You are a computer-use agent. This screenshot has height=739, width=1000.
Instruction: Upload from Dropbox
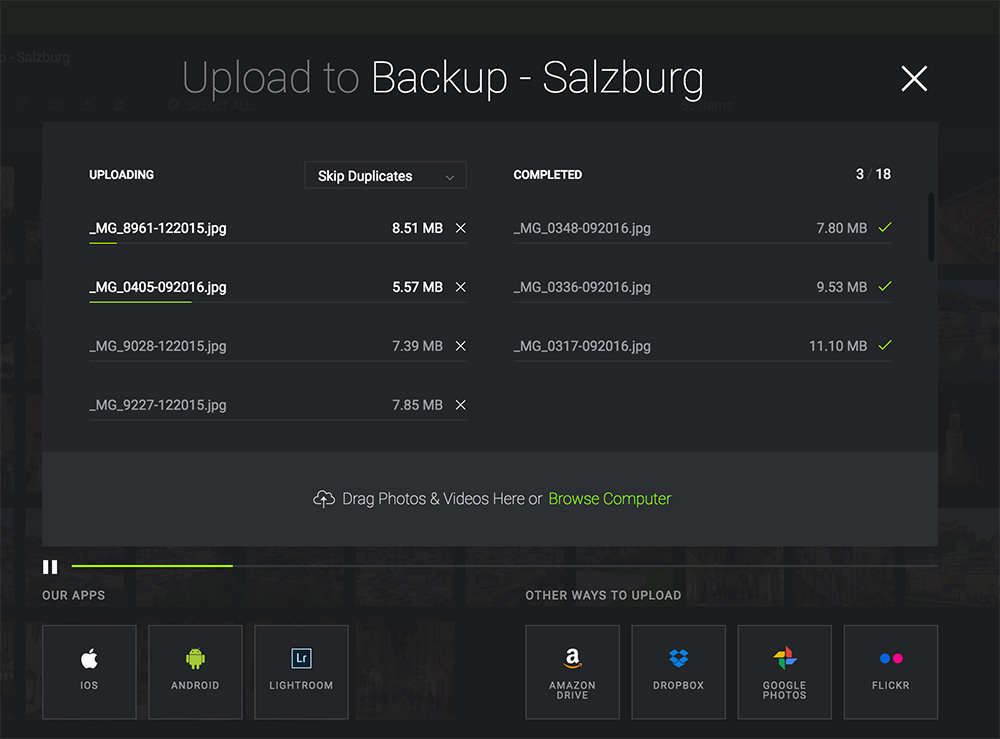pyautogui.click(x=678, y=672)
